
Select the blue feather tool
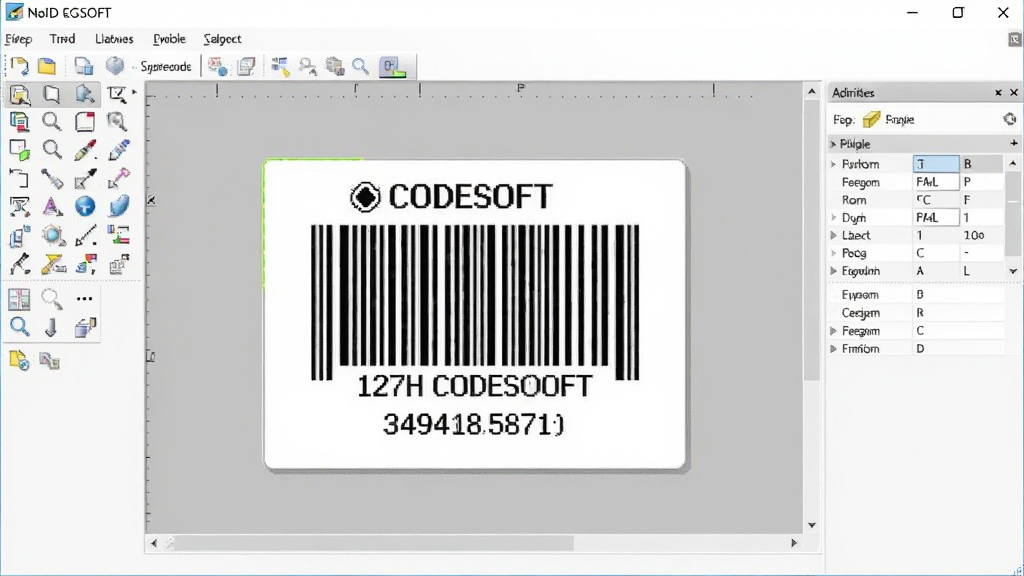click(118, 206)
